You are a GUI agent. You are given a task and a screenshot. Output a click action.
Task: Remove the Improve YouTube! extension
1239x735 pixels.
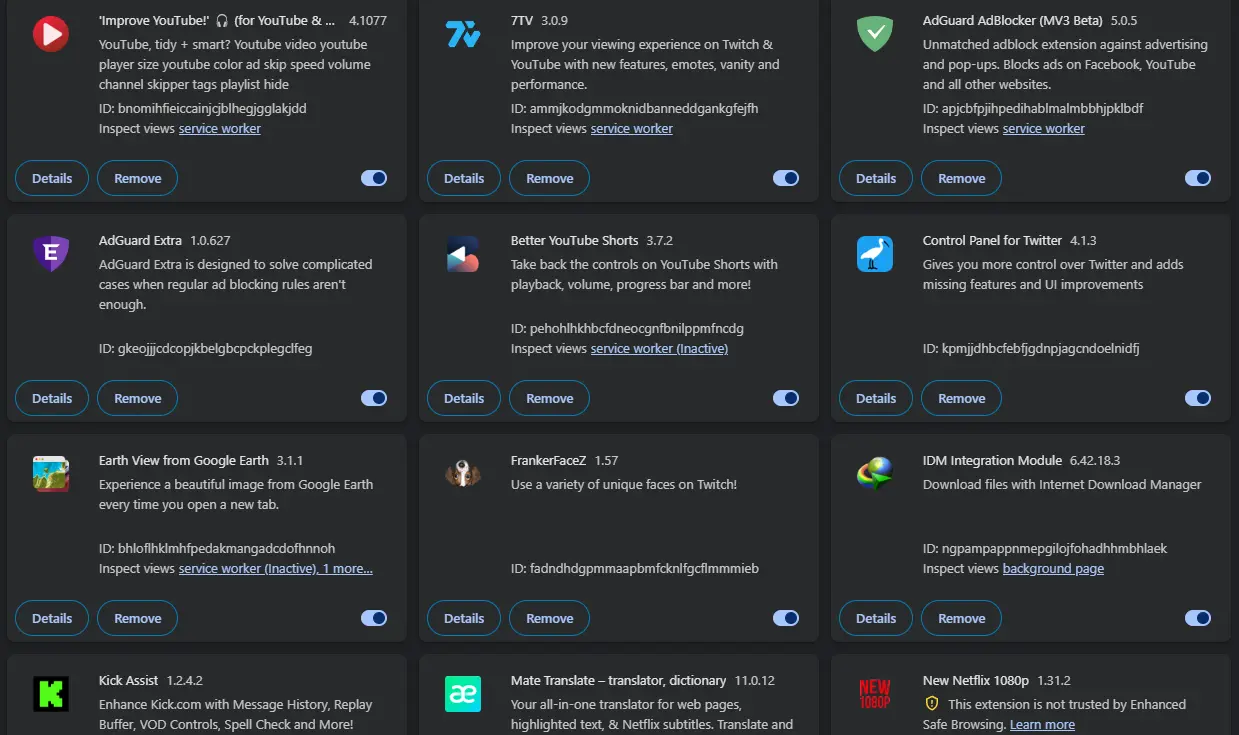coord(137,178)
